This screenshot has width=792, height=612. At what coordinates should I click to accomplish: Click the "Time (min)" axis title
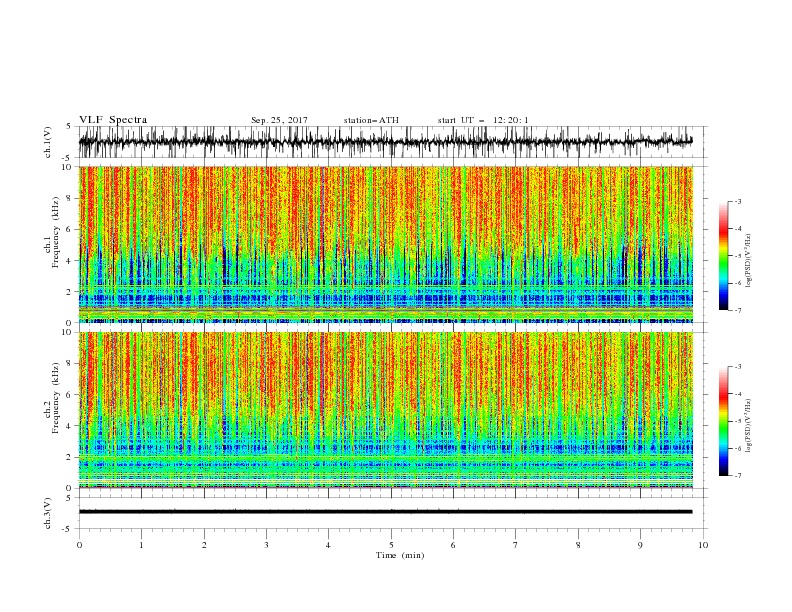400,555
